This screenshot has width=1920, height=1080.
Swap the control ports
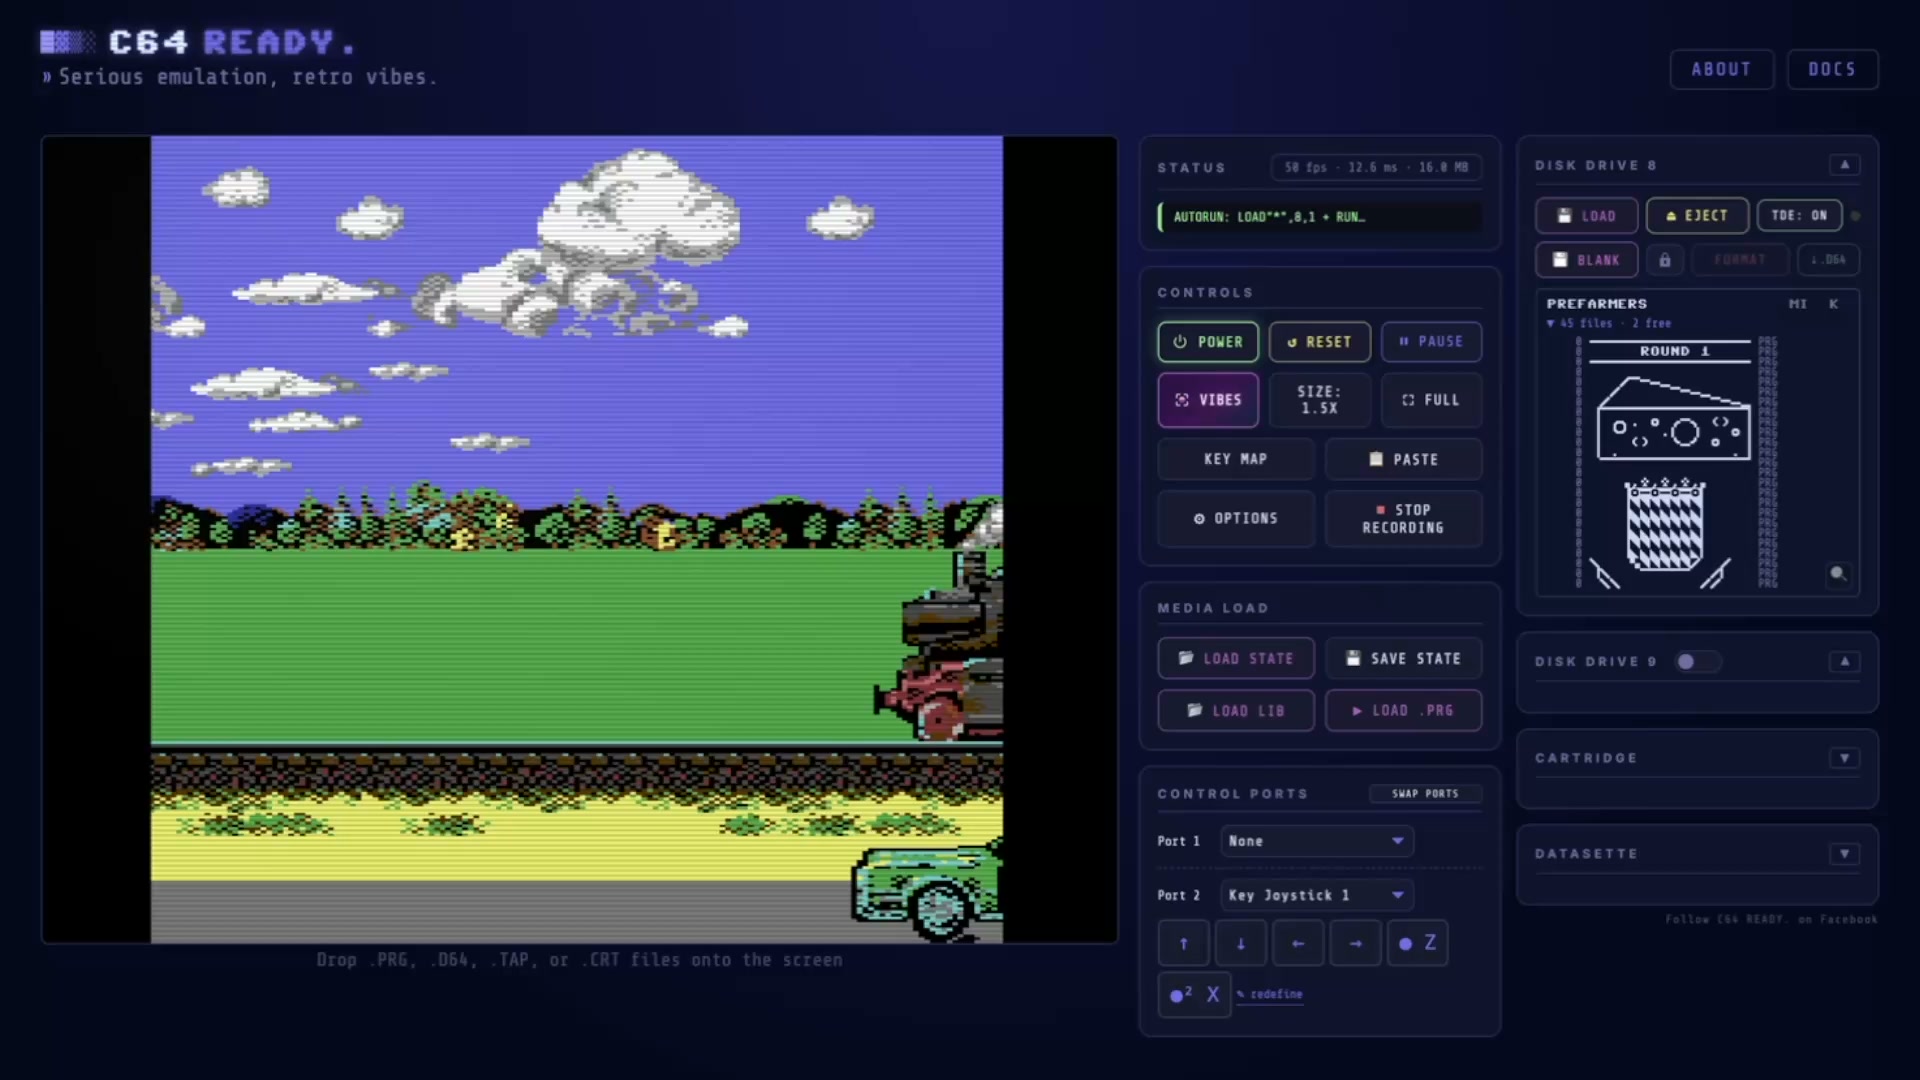pyautogui.click(x=1425, y=793)
